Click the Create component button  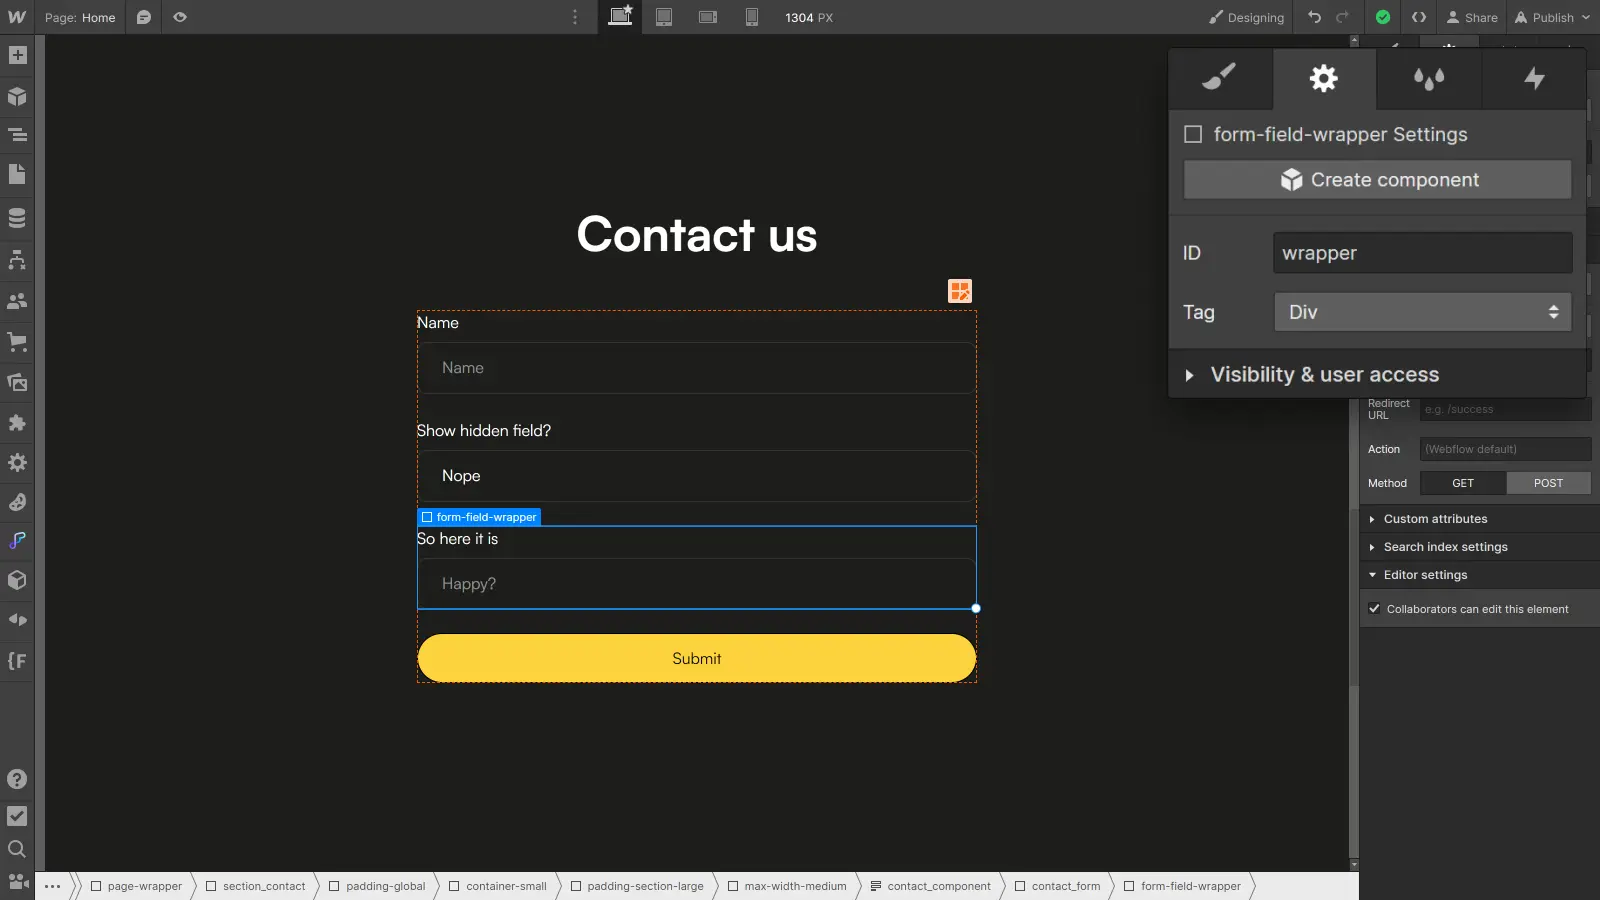coord(1377,179)
